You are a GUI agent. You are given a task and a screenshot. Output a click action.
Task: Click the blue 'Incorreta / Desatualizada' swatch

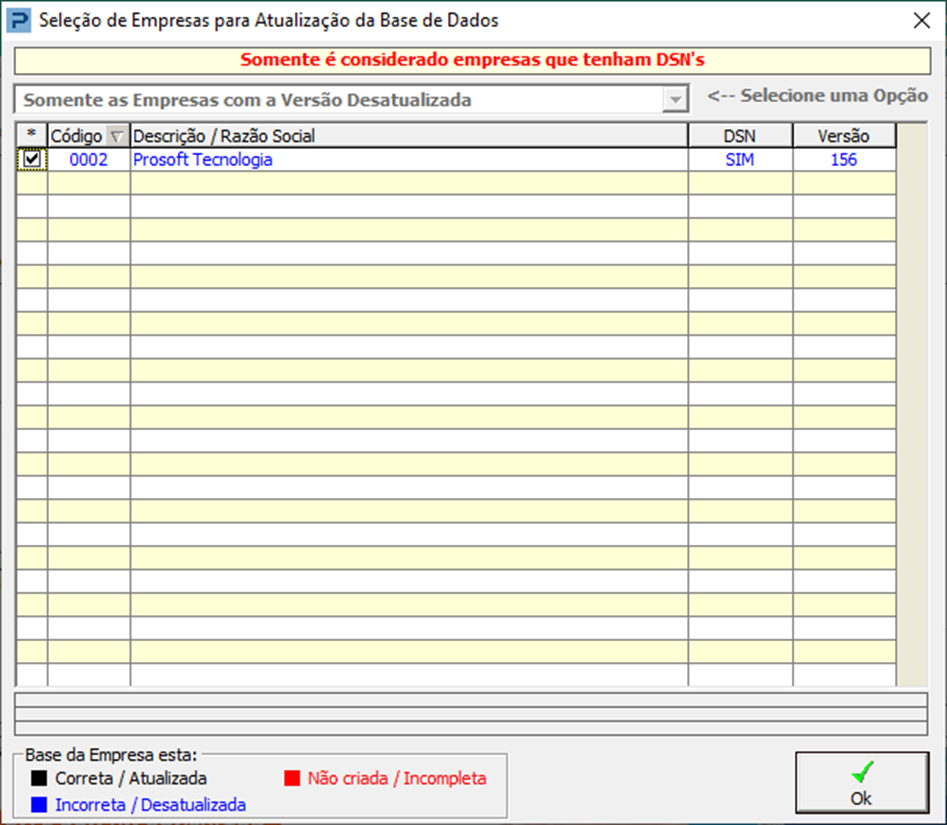39,804
